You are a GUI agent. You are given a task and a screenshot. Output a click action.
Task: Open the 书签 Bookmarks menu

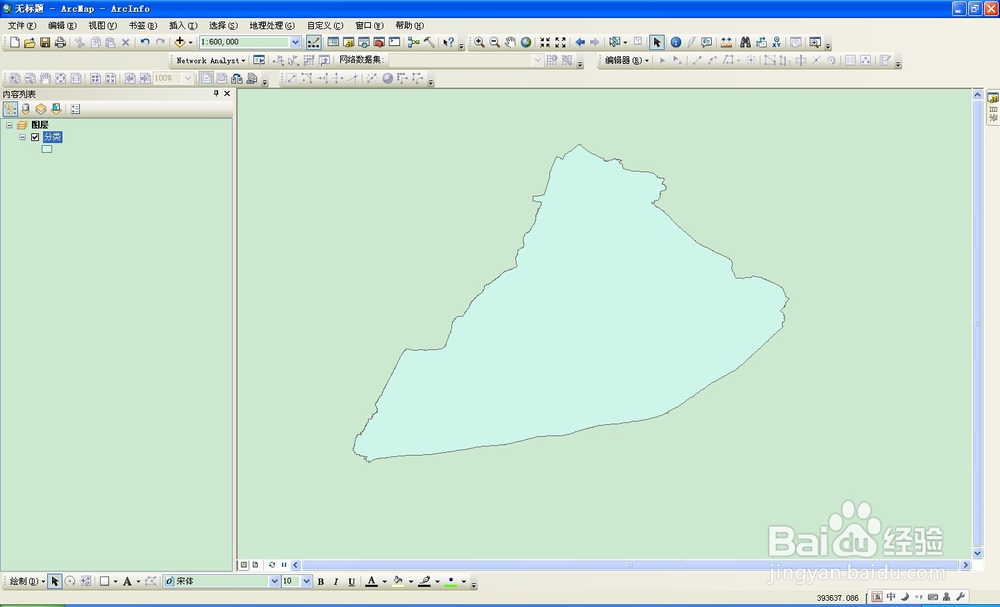(x=142, y=26)
